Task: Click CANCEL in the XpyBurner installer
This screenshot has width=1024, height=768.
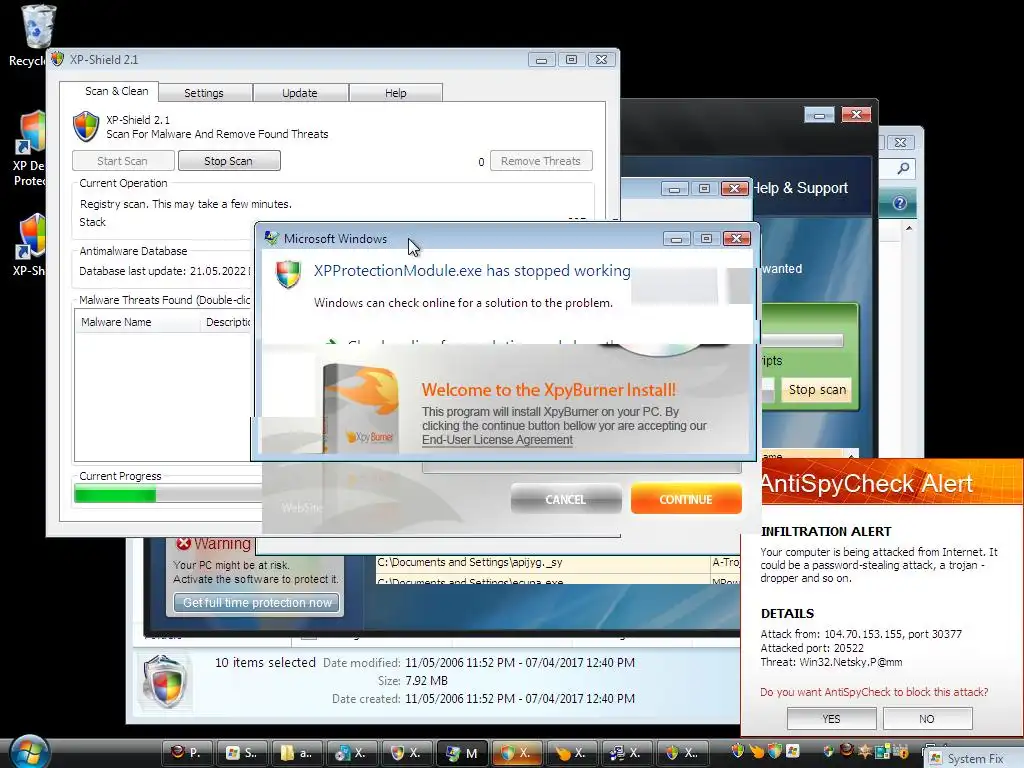Action: coord(566,499)
